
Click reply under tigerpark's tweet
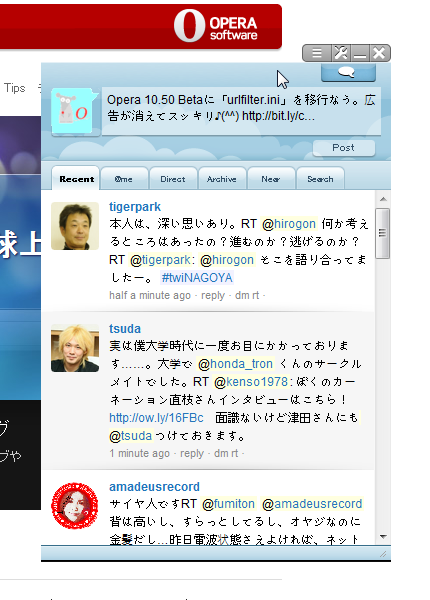pyautogui.click(x=213, y=295)
